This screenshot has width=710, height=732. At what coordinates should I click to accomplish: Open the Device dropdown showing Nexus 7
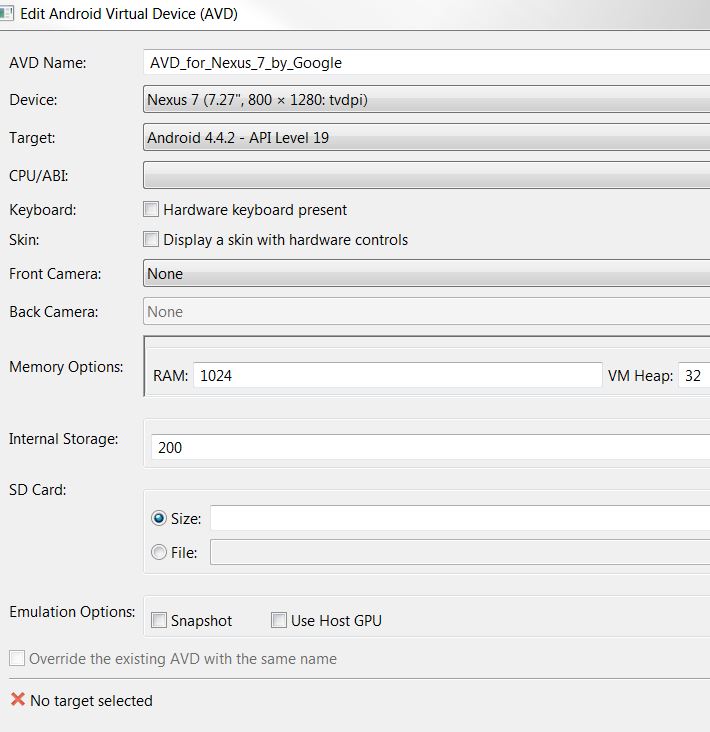(426, 100)
